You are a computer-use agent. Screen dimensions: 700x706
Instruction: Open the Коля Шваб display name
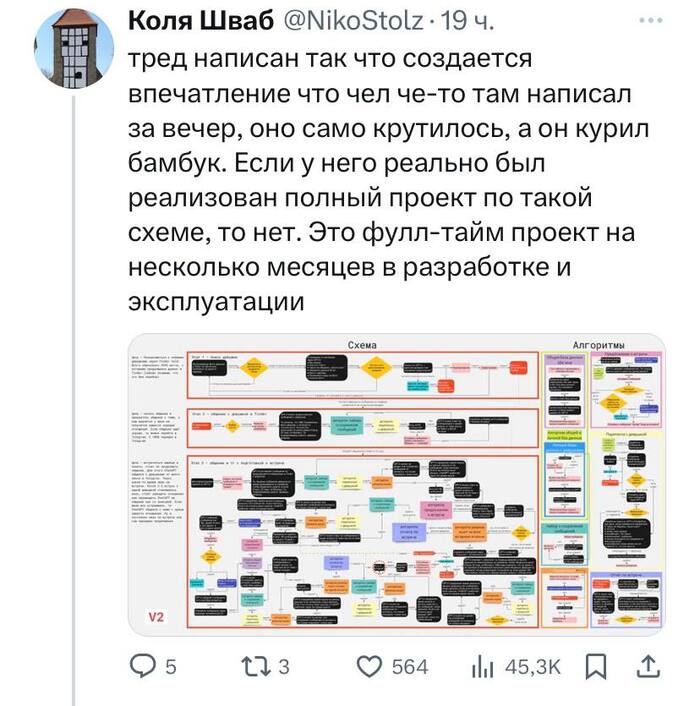[201, 21]
